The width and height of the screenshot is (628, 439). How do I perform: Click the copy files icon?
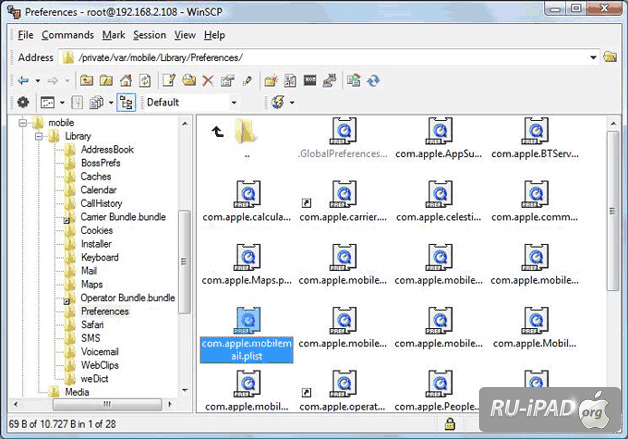[x=96, y=103]
